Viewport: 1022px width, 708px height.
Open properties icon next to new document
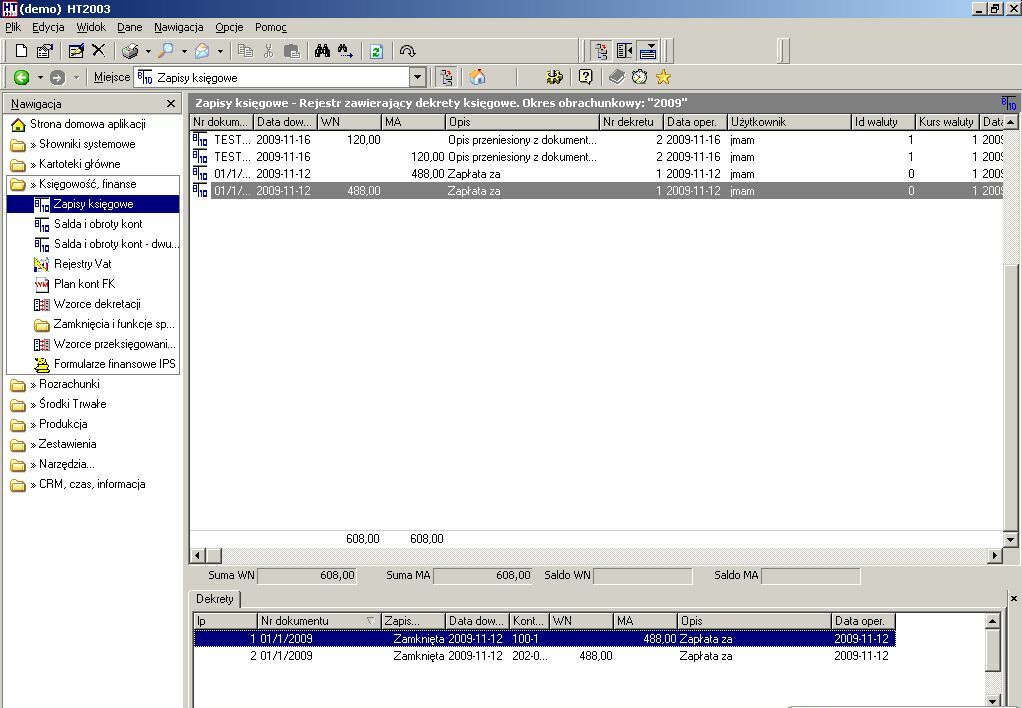pos(44,51)
